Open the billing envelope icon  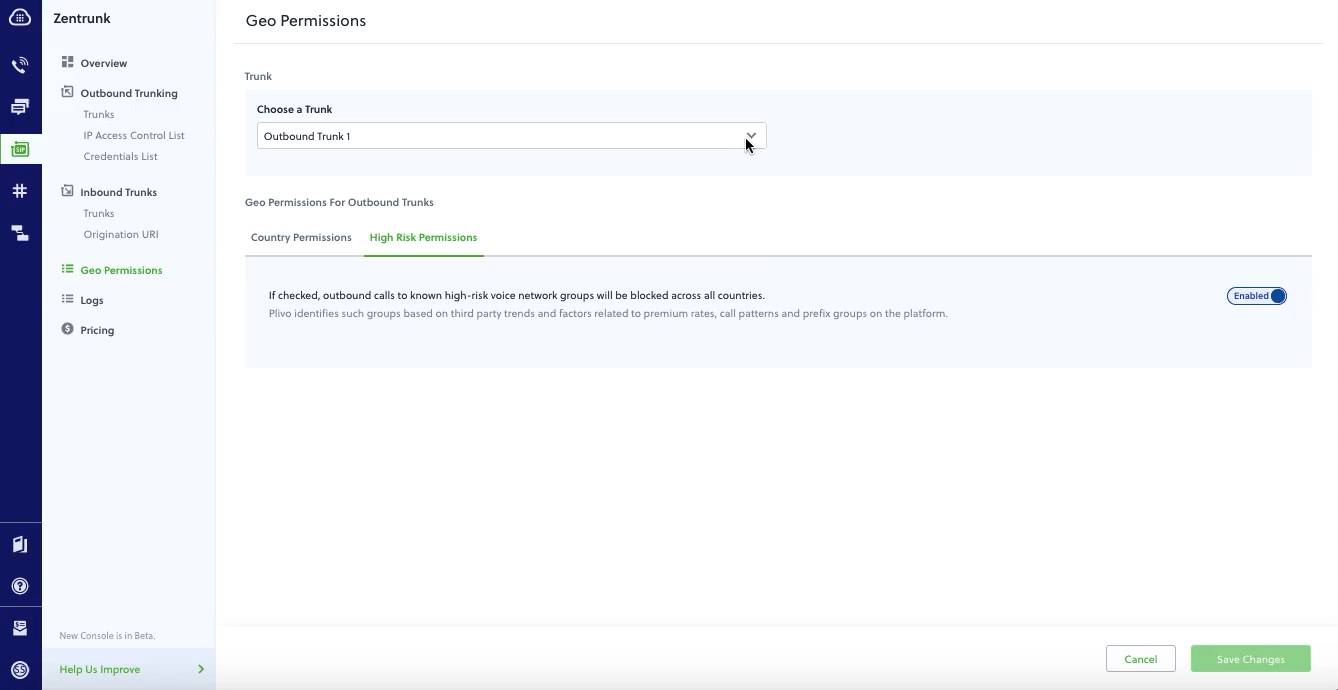(x=20, y=628)
